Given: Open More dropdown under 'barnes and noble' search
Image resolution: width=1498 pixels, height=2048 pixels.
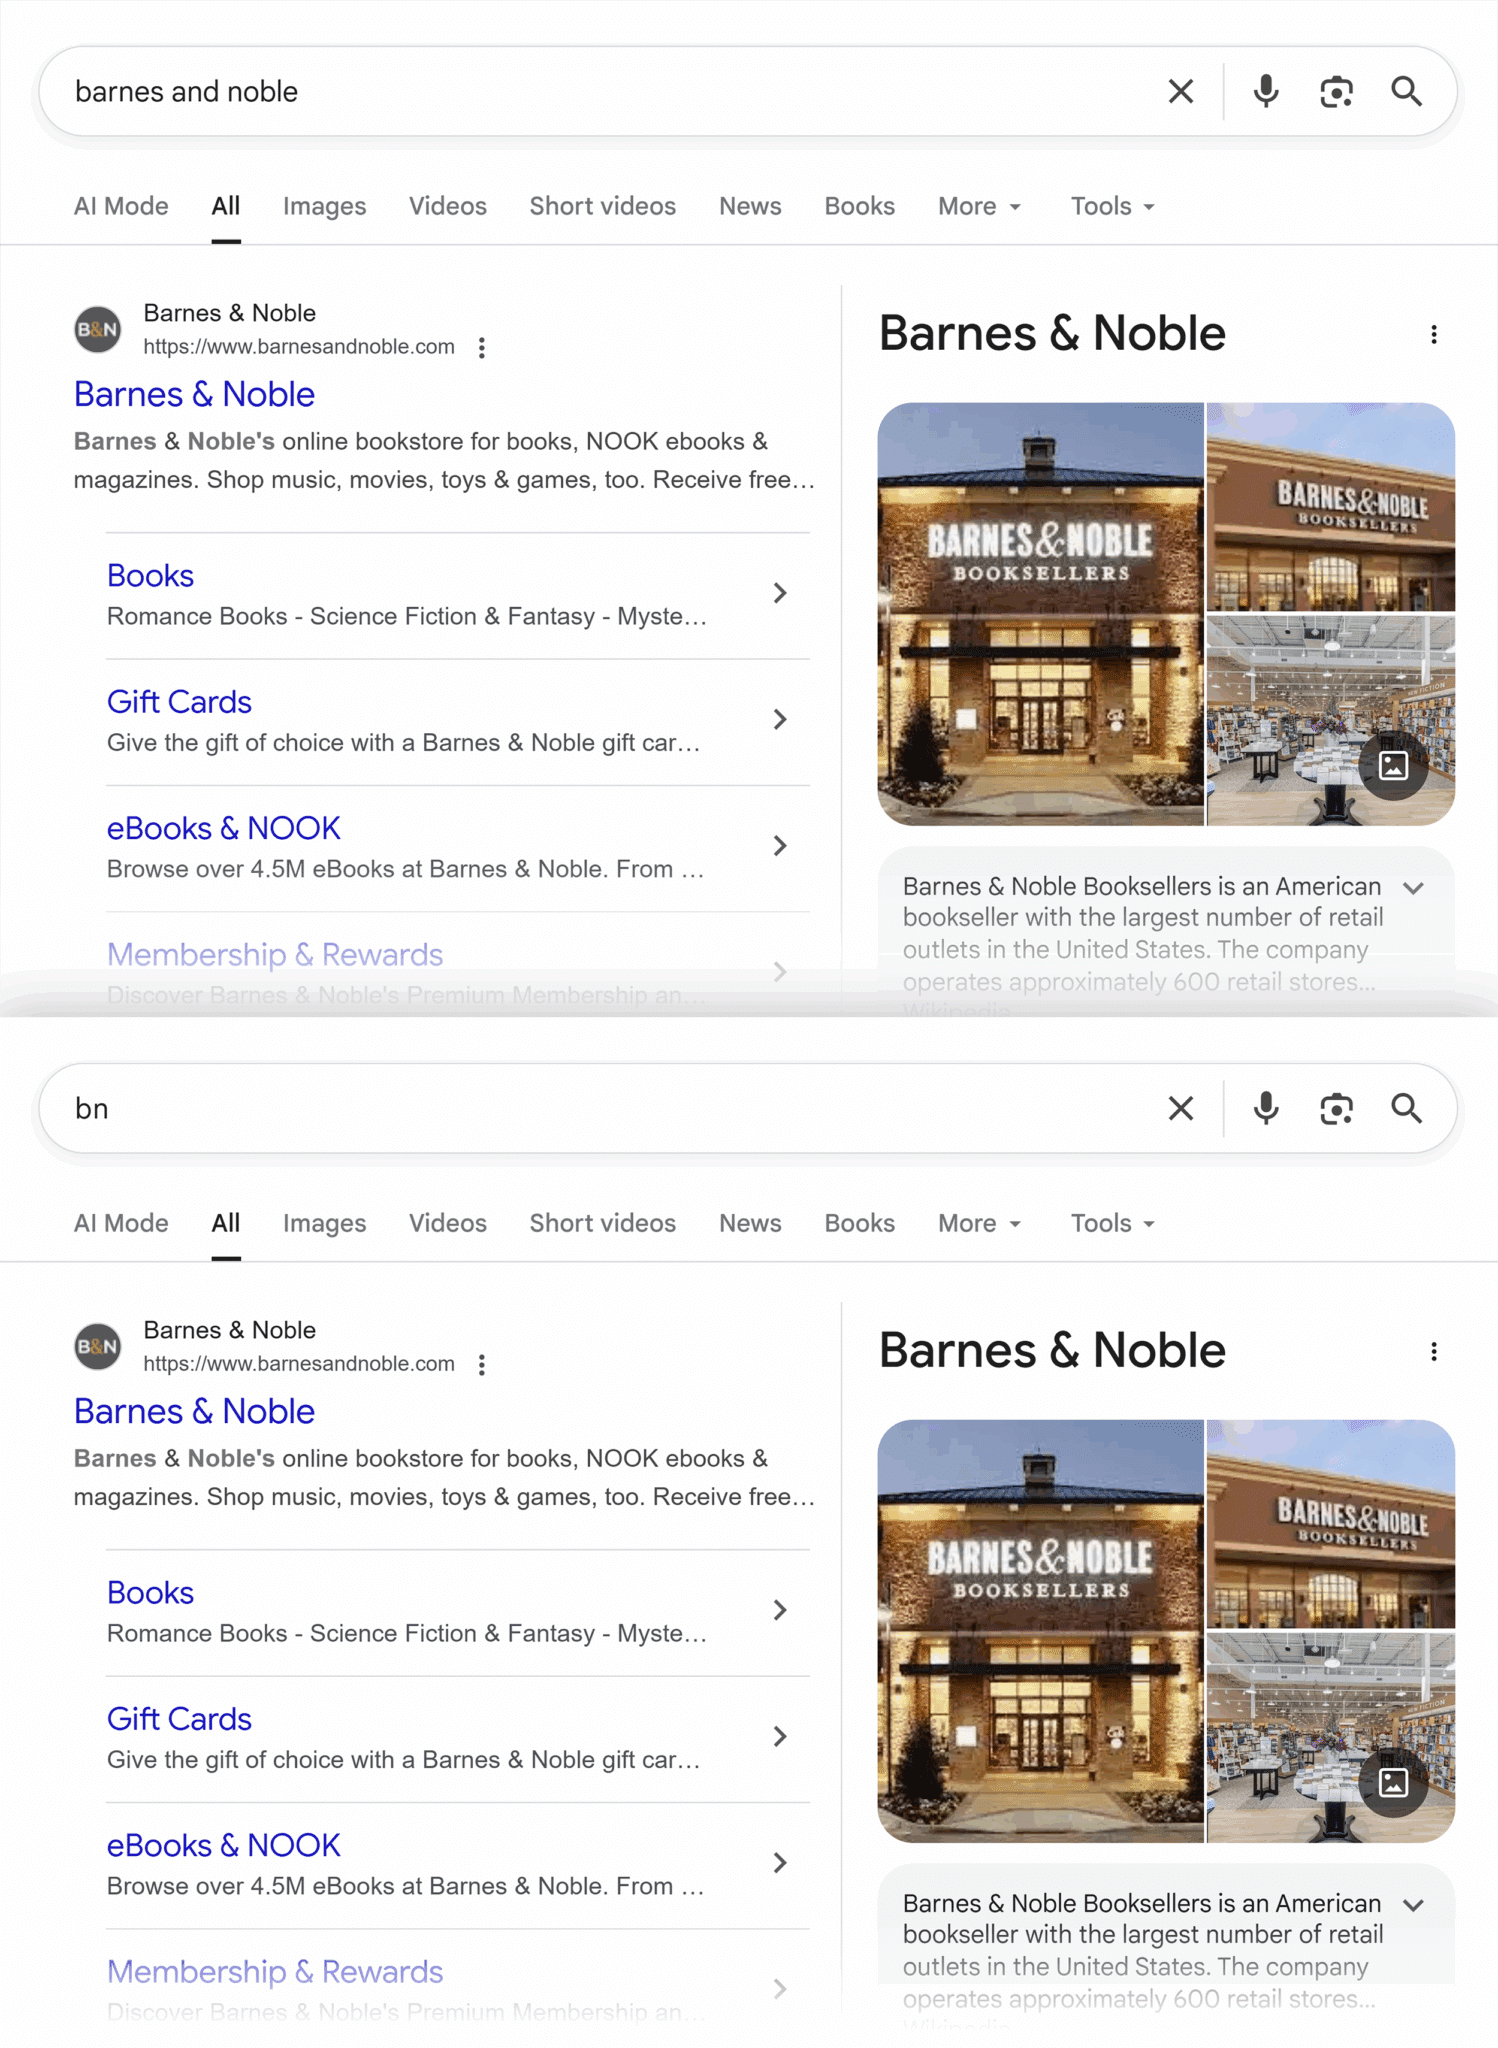Looking at the screenshot, I should pyautogui.click(x=980, y=207).
